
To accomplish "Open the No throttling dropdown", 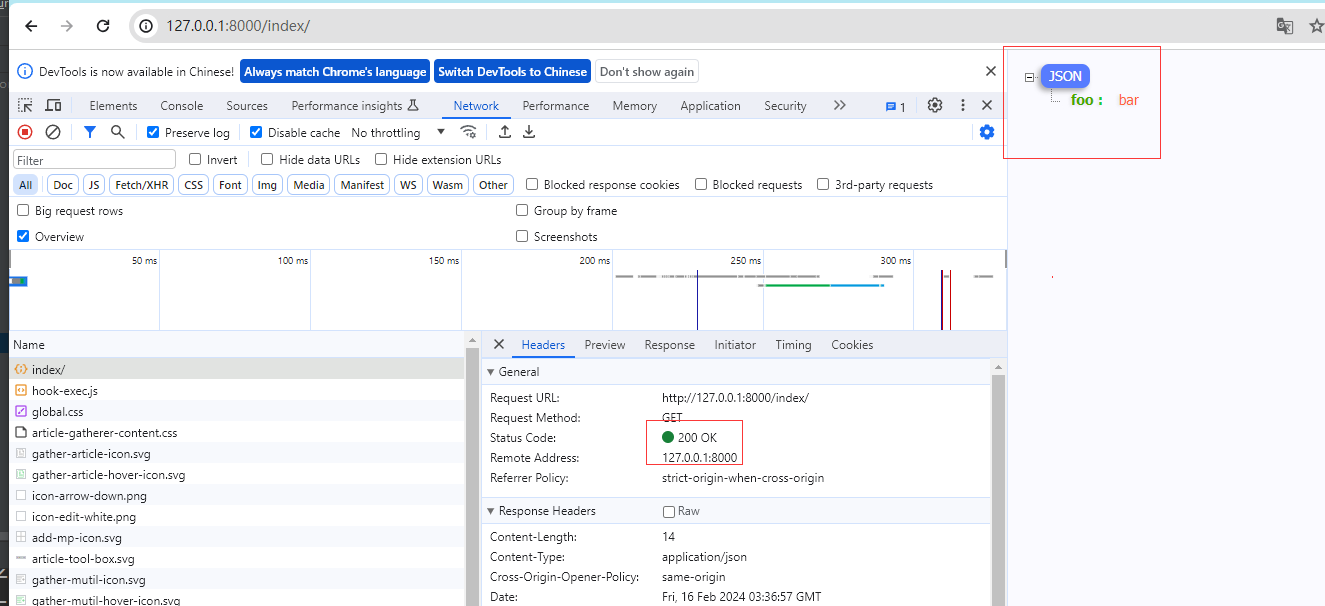I will coord(398,132).
